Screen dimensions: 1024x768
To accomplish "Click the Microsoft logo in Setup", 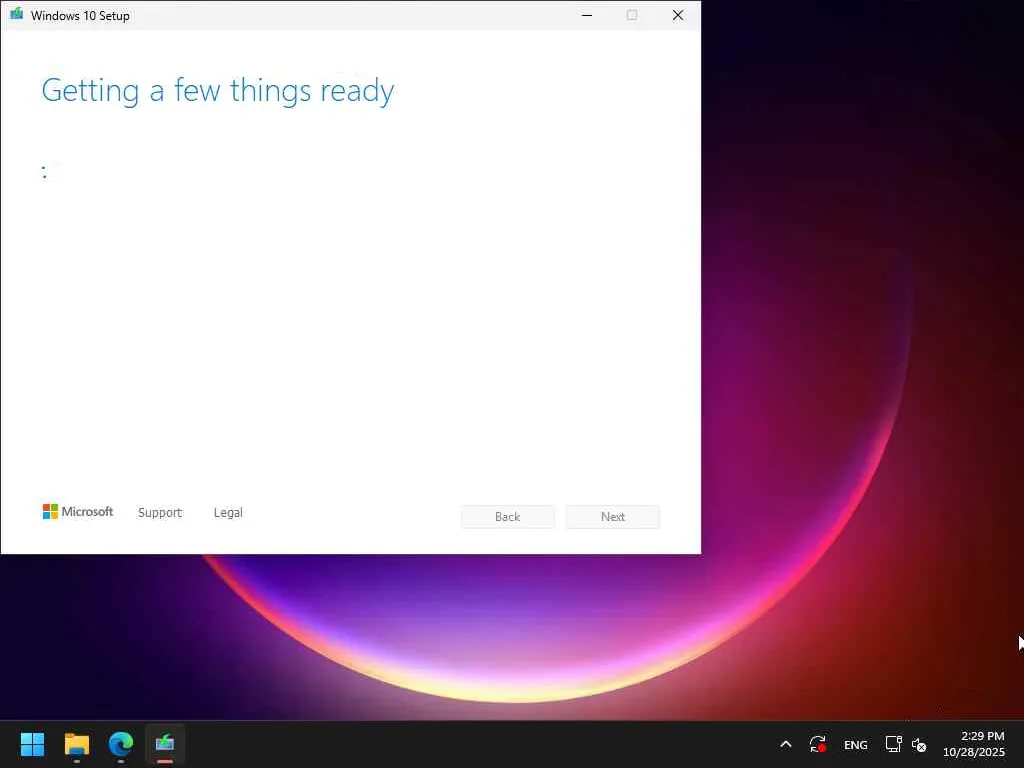I will [78, 511].
